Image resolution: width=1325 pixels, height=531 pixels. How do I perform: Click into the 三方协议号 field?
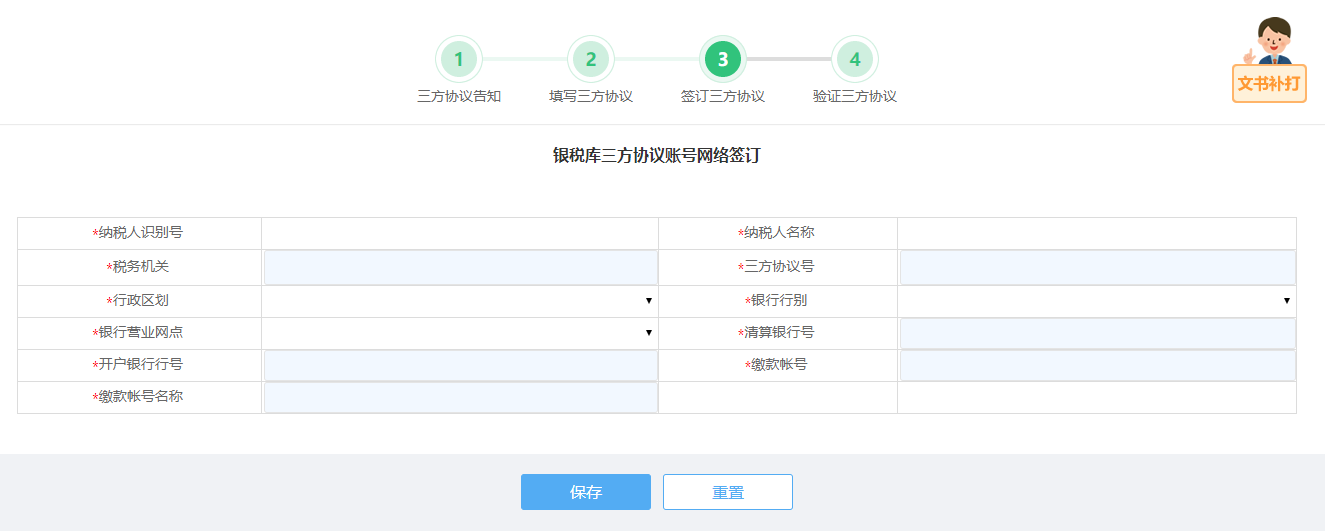[1097, 267]
